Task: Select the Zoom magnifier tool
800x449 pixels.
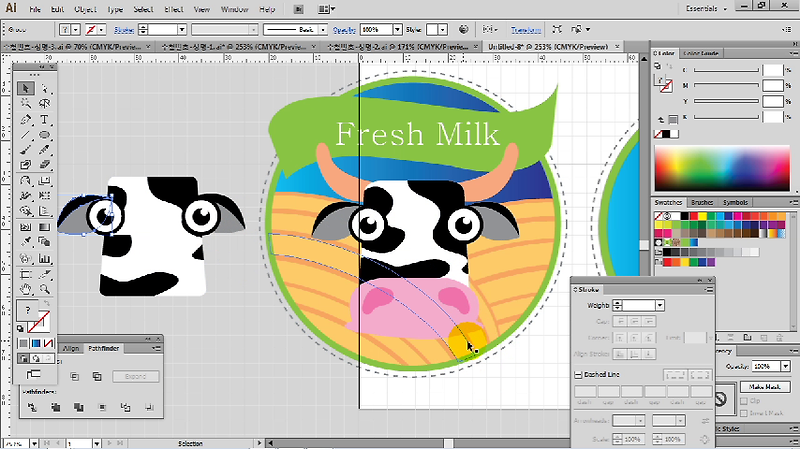Action: pos(45,289)
